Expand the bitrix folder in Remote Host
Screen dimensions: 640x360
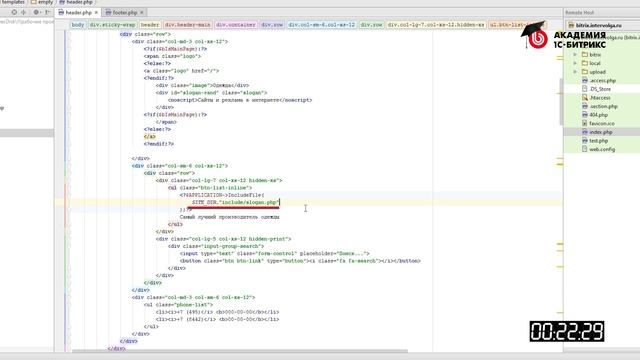coord(575,54)
